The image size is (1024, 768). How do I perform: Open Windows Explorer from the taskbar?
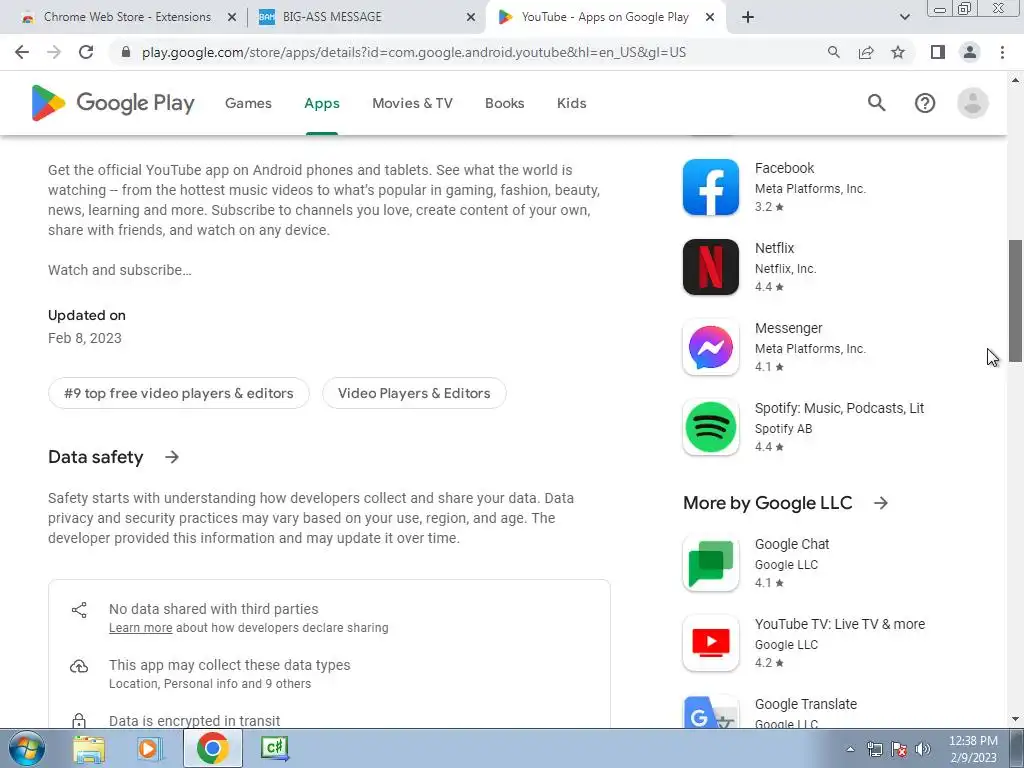(89, 748)
